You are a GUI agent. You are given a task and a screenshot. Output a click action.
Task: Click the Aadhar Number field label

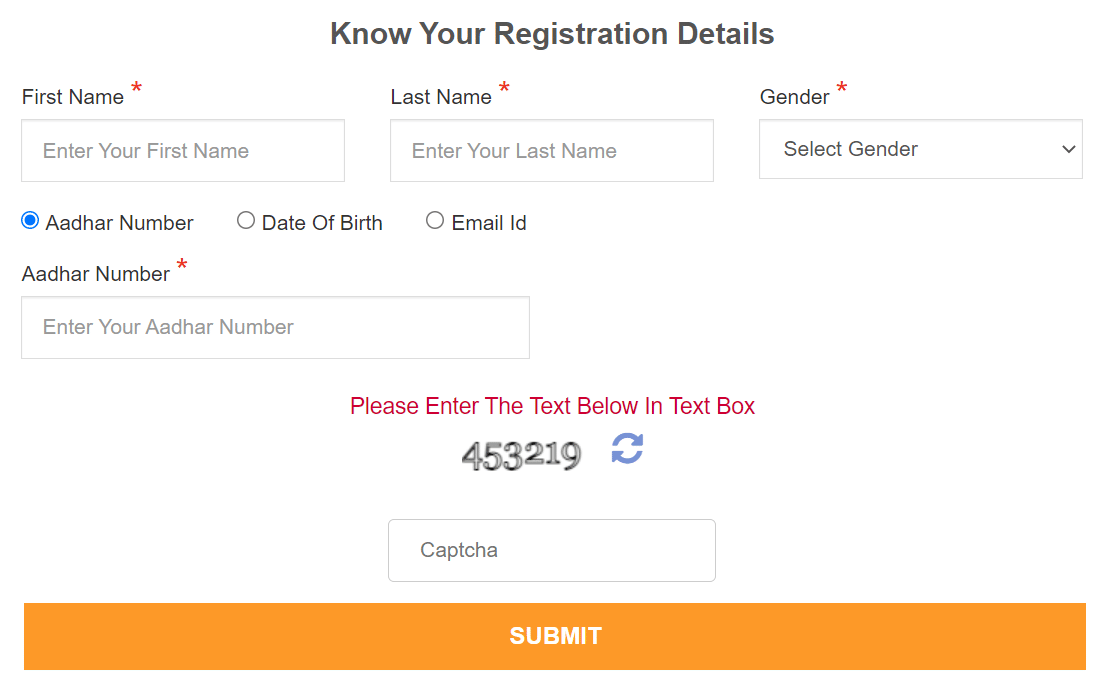point(95,273)
